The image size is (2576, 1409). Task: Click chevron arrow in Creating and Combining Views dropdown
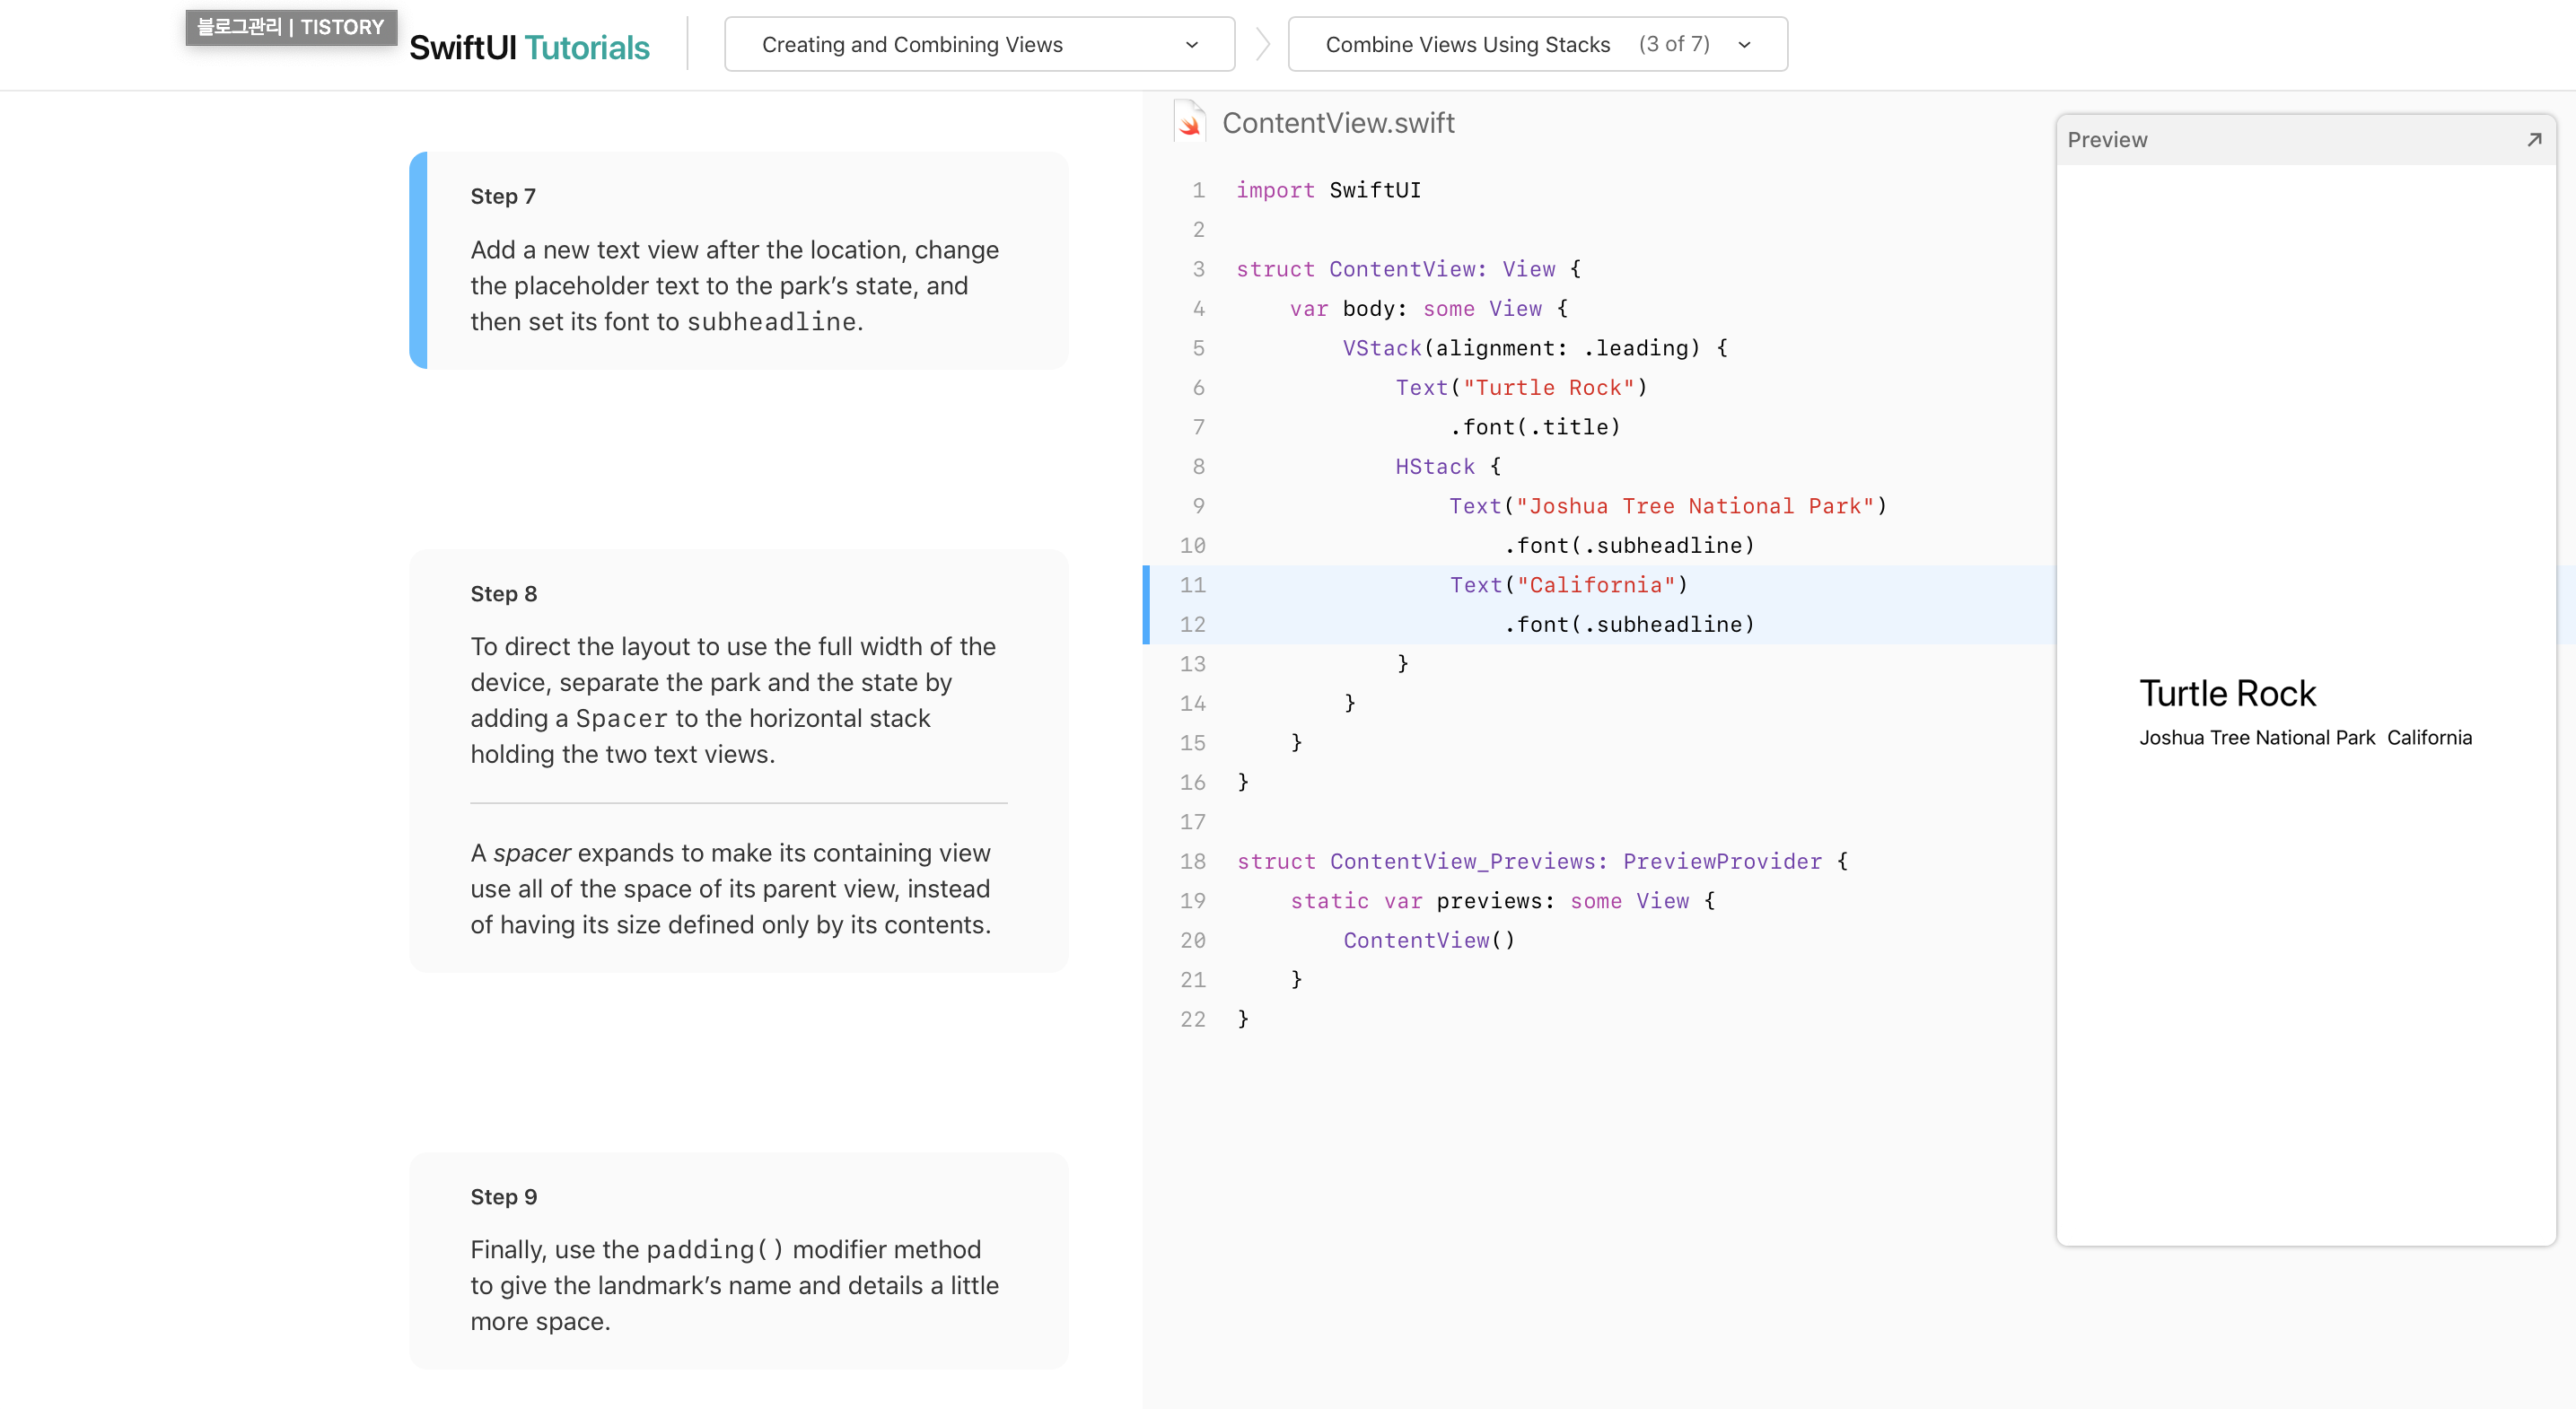point(1191,45)
